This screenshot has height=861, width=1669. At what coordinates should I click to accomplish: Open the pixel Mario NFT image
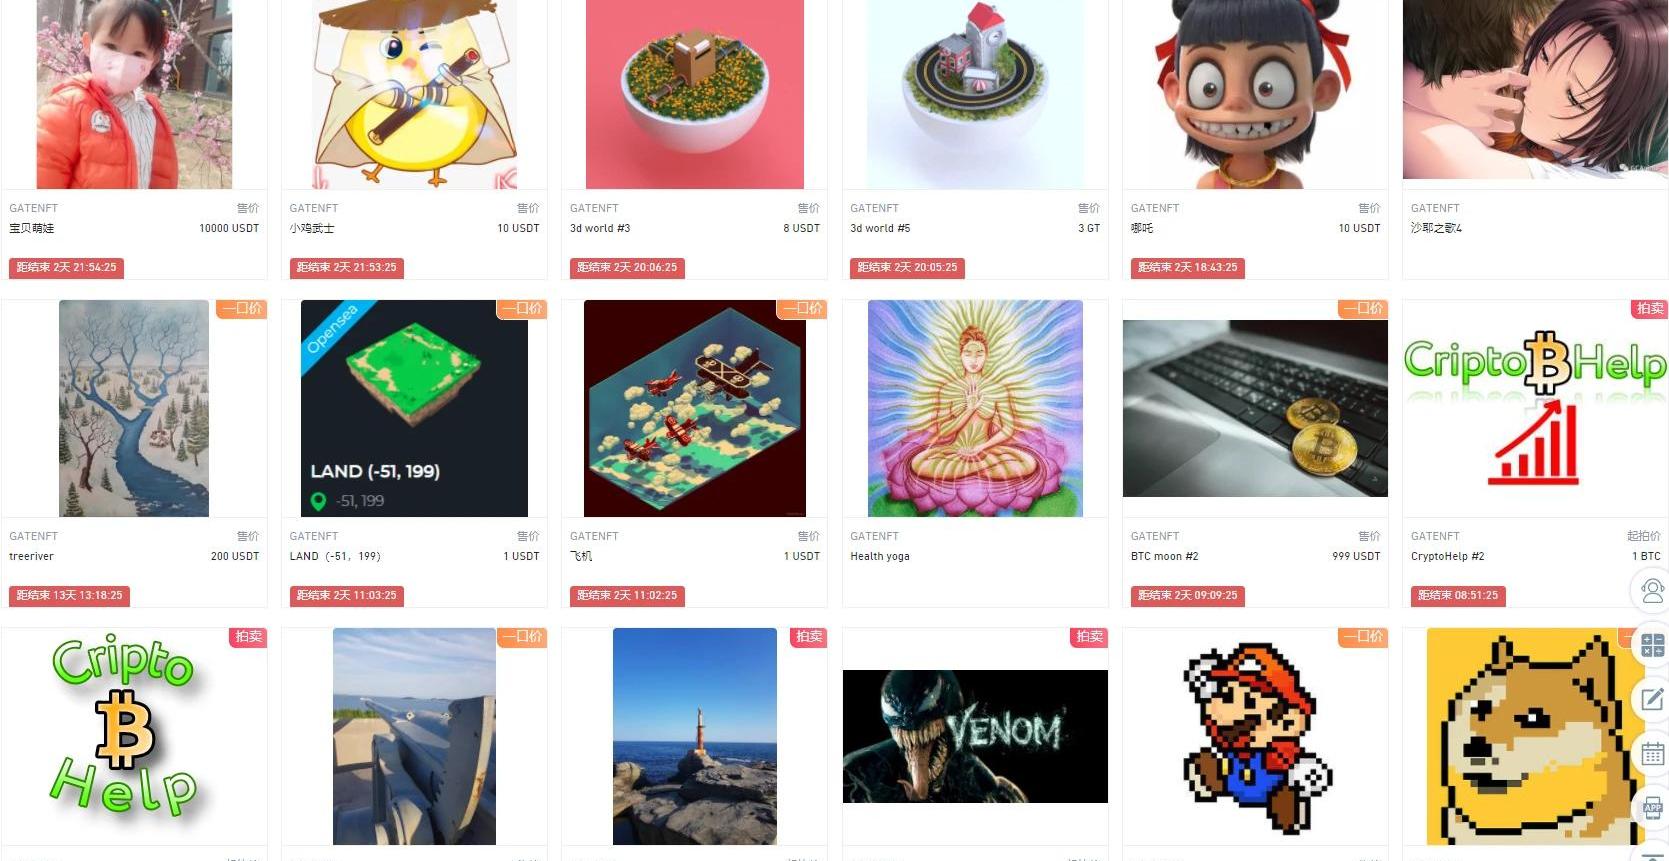pos(1255,737)
